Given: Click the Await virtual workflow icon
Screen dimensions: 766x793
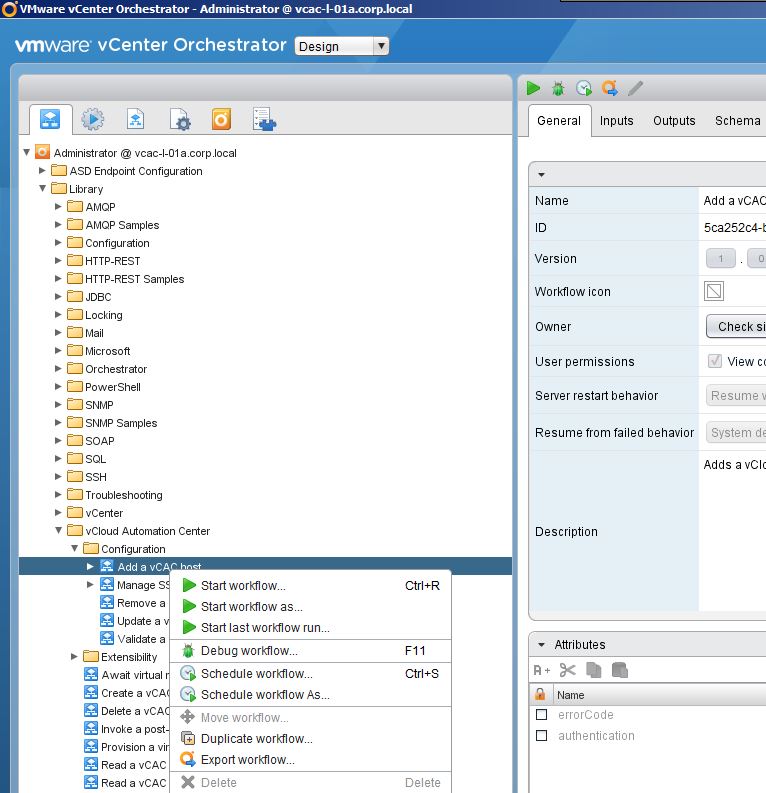Looking at the screenshot, I should [91, 674].
